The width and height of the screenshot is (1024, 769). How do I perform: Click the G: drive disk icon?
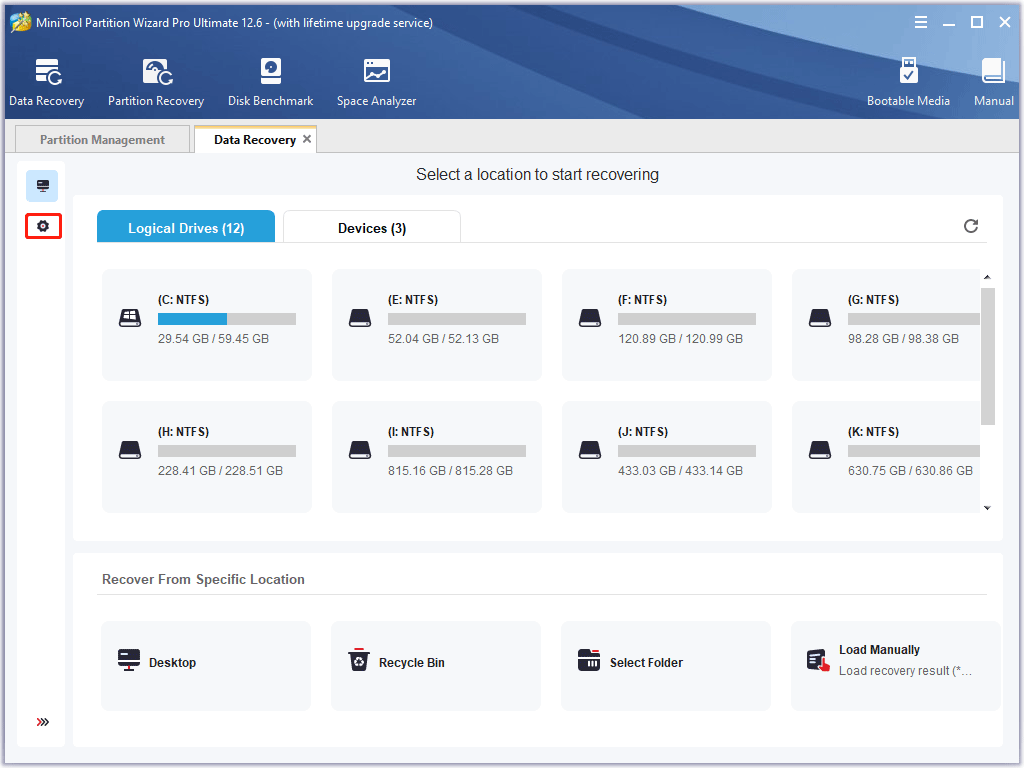click(x=820, y=318)
